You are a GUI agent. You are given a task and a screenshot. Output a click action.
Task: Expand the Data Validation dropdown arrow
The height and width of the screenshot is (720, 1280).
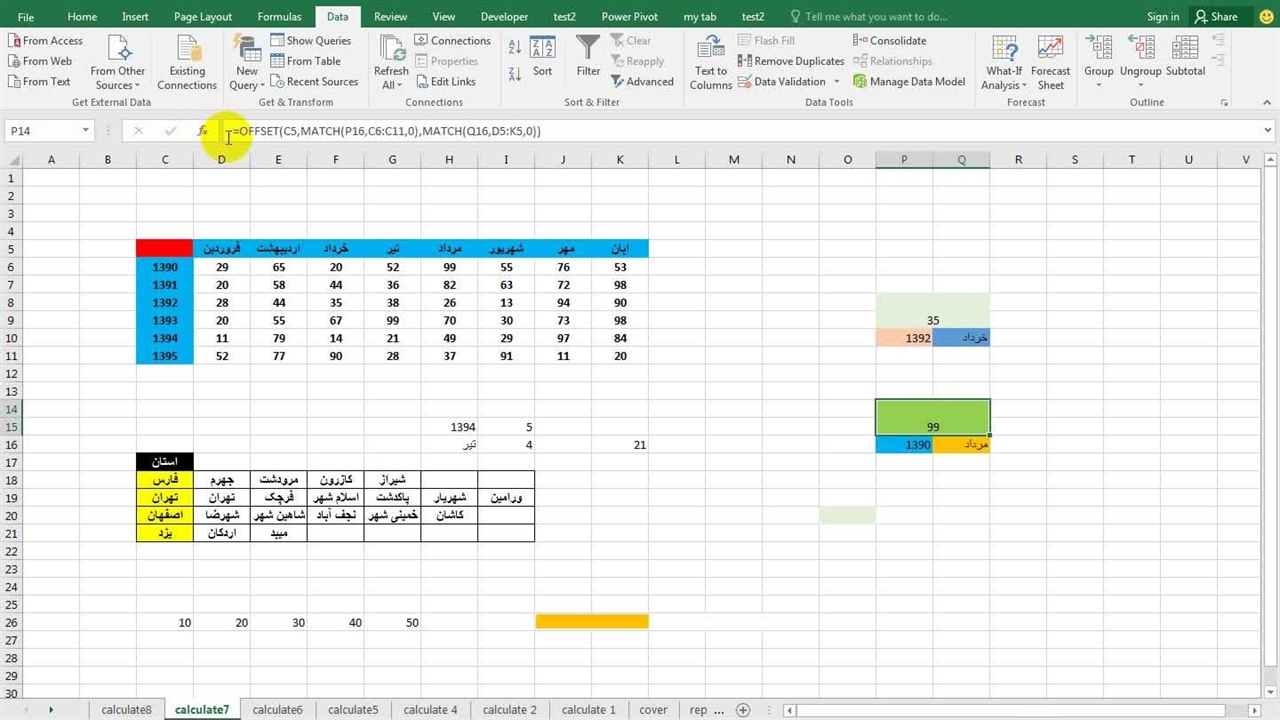836,82
